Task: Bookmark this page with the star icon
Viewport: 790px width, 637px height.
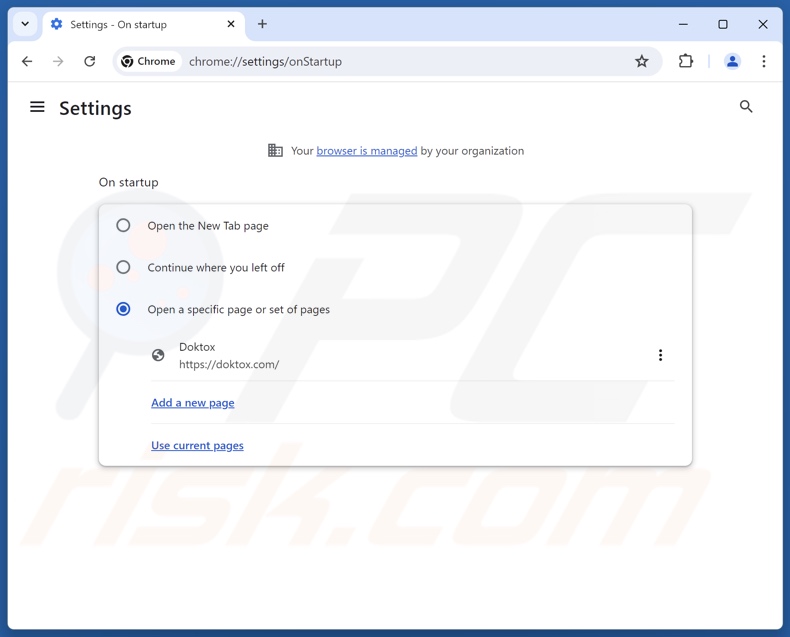Action: (642, 62)
